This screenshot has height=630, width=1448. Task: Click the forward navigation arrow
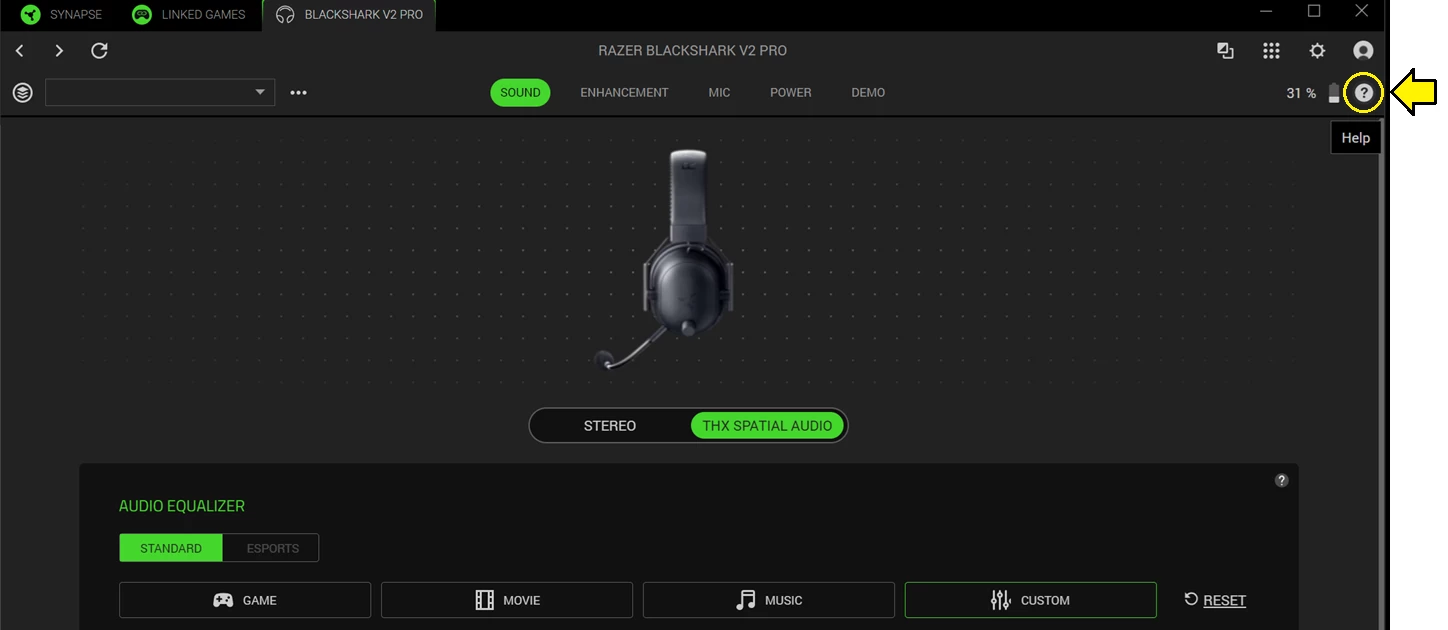tap(59, 50)
